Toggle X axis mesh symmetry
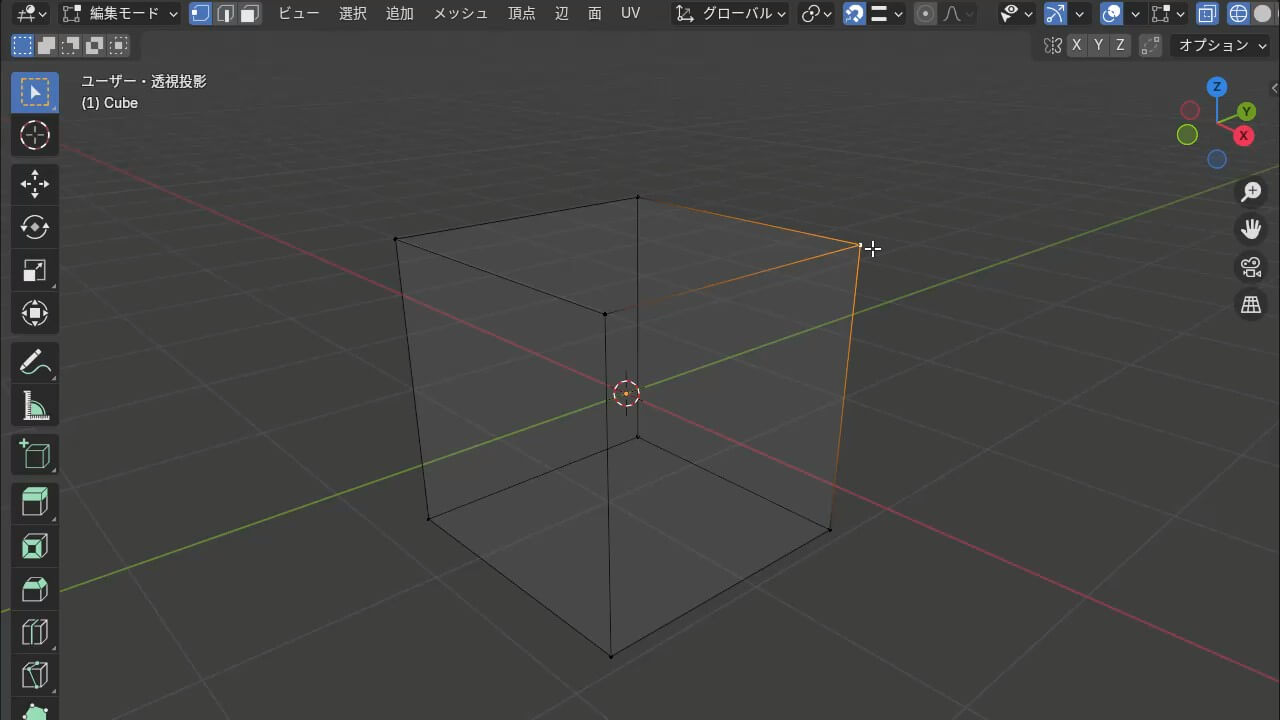1280x720 pixels. pyautogui.click(x=1076, y=45)
